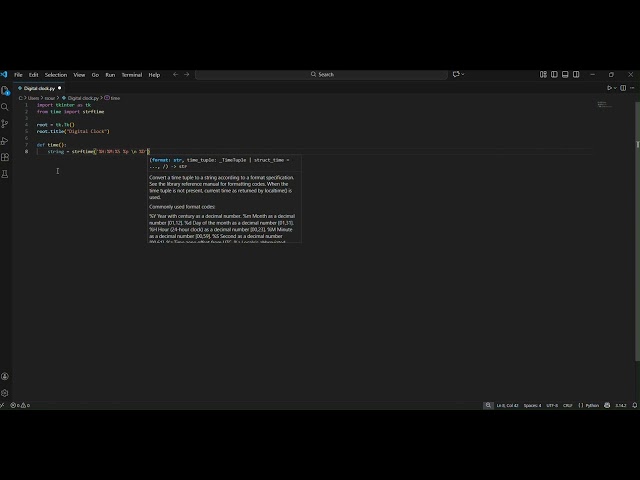
Task: Click the Split Editor Right icon
Action: point(623,88)
